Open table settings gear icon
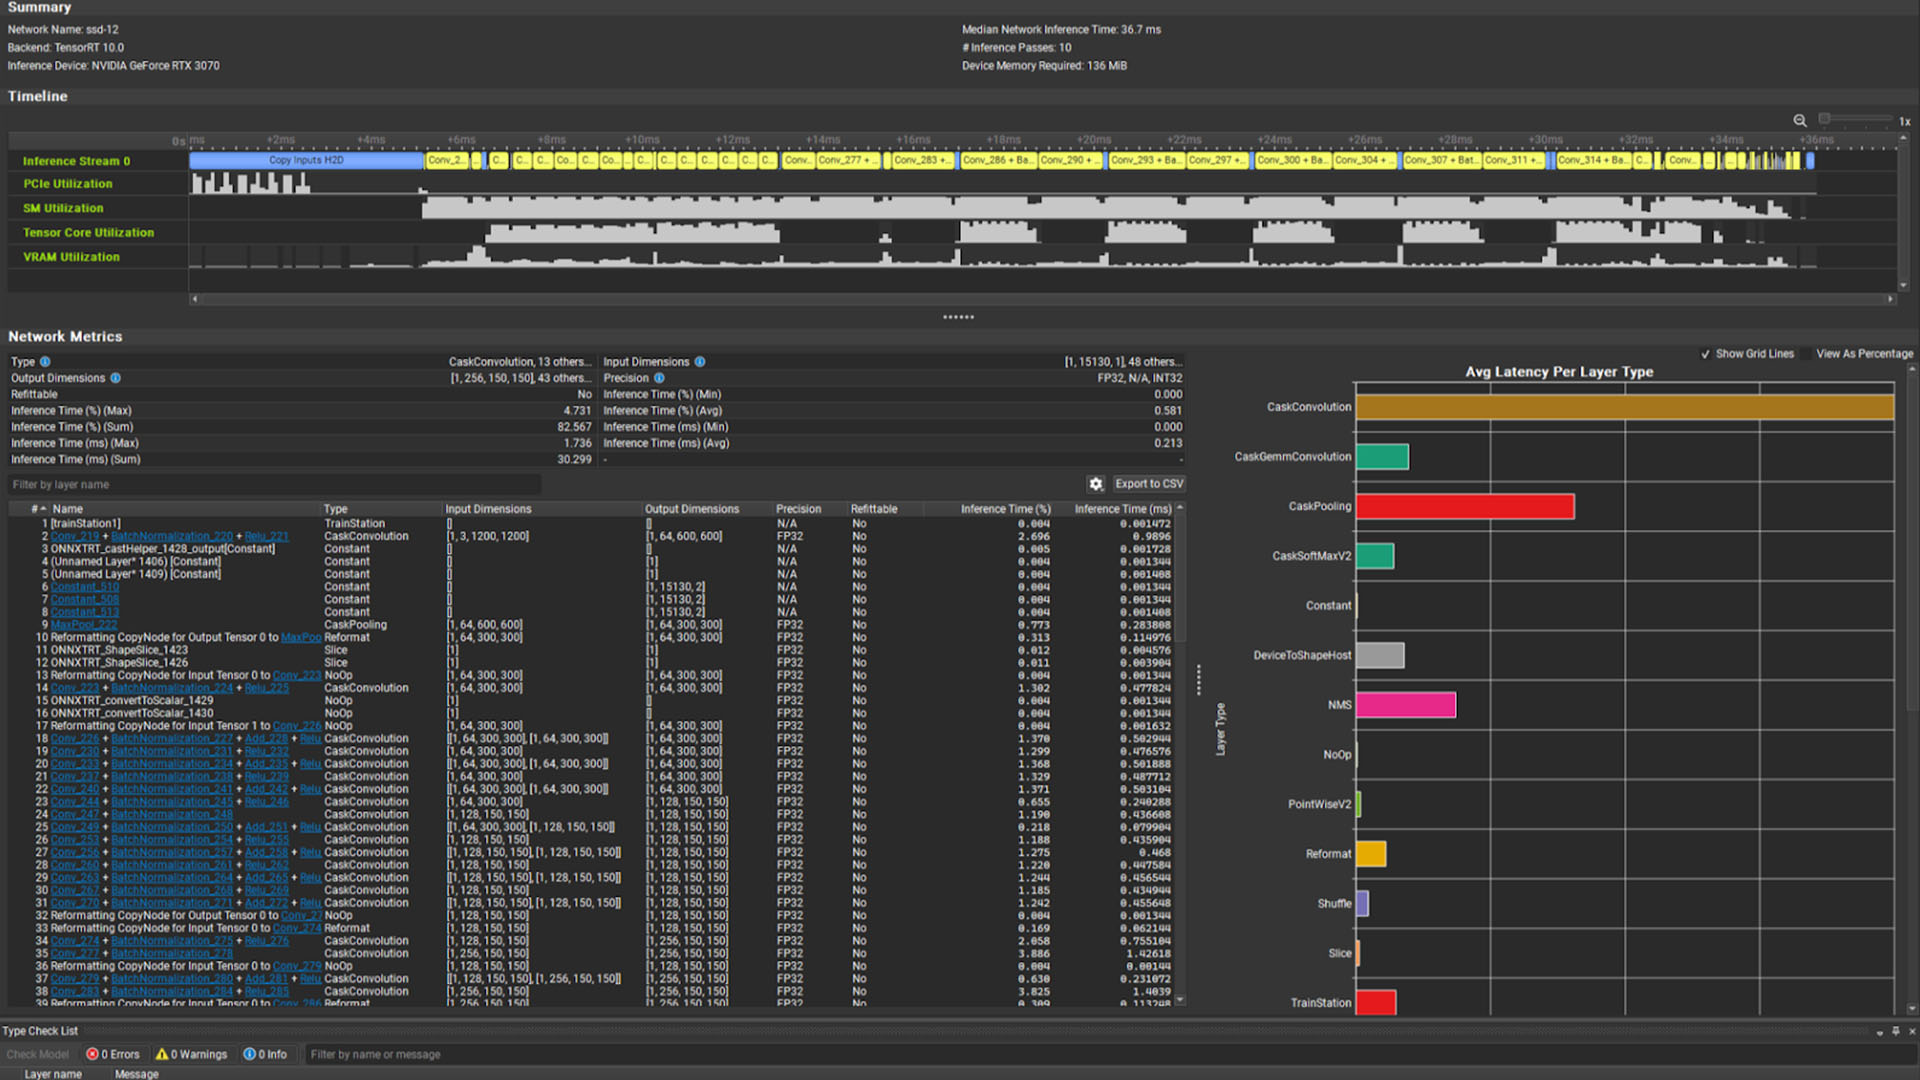The height and width of the screenshot is (1080, 1920). point(1096,484)
